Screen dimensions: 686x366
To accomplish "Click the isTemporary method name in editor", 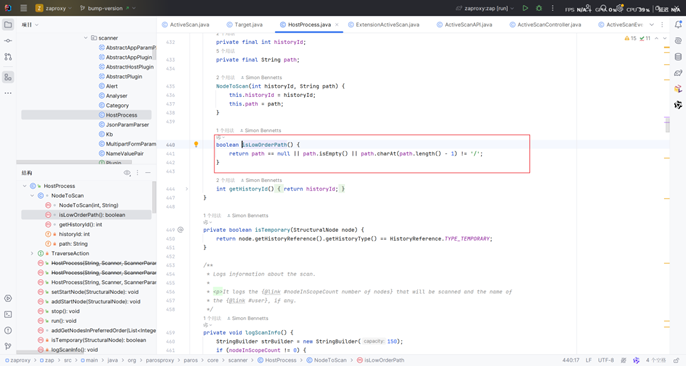I will pos(272,230).
